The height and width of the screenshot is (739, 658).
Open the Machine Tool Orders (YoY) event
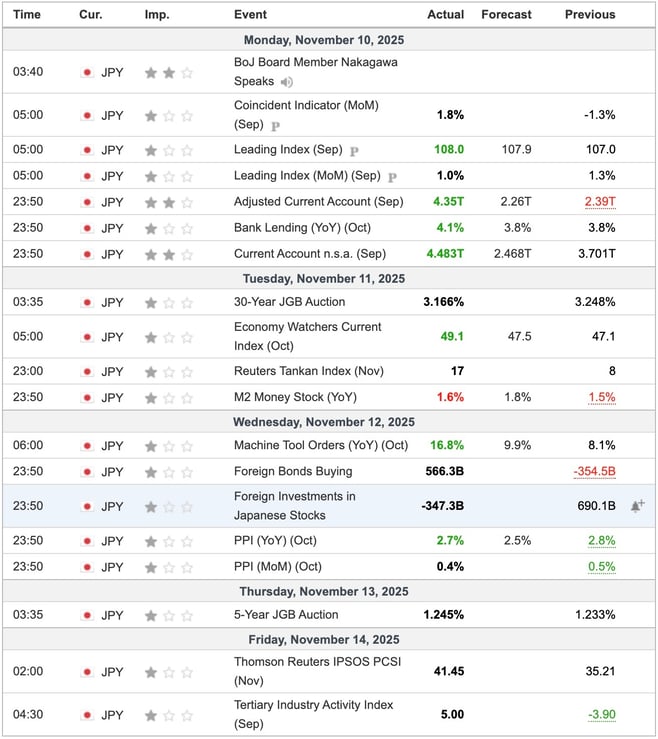(x=321, y=446)
